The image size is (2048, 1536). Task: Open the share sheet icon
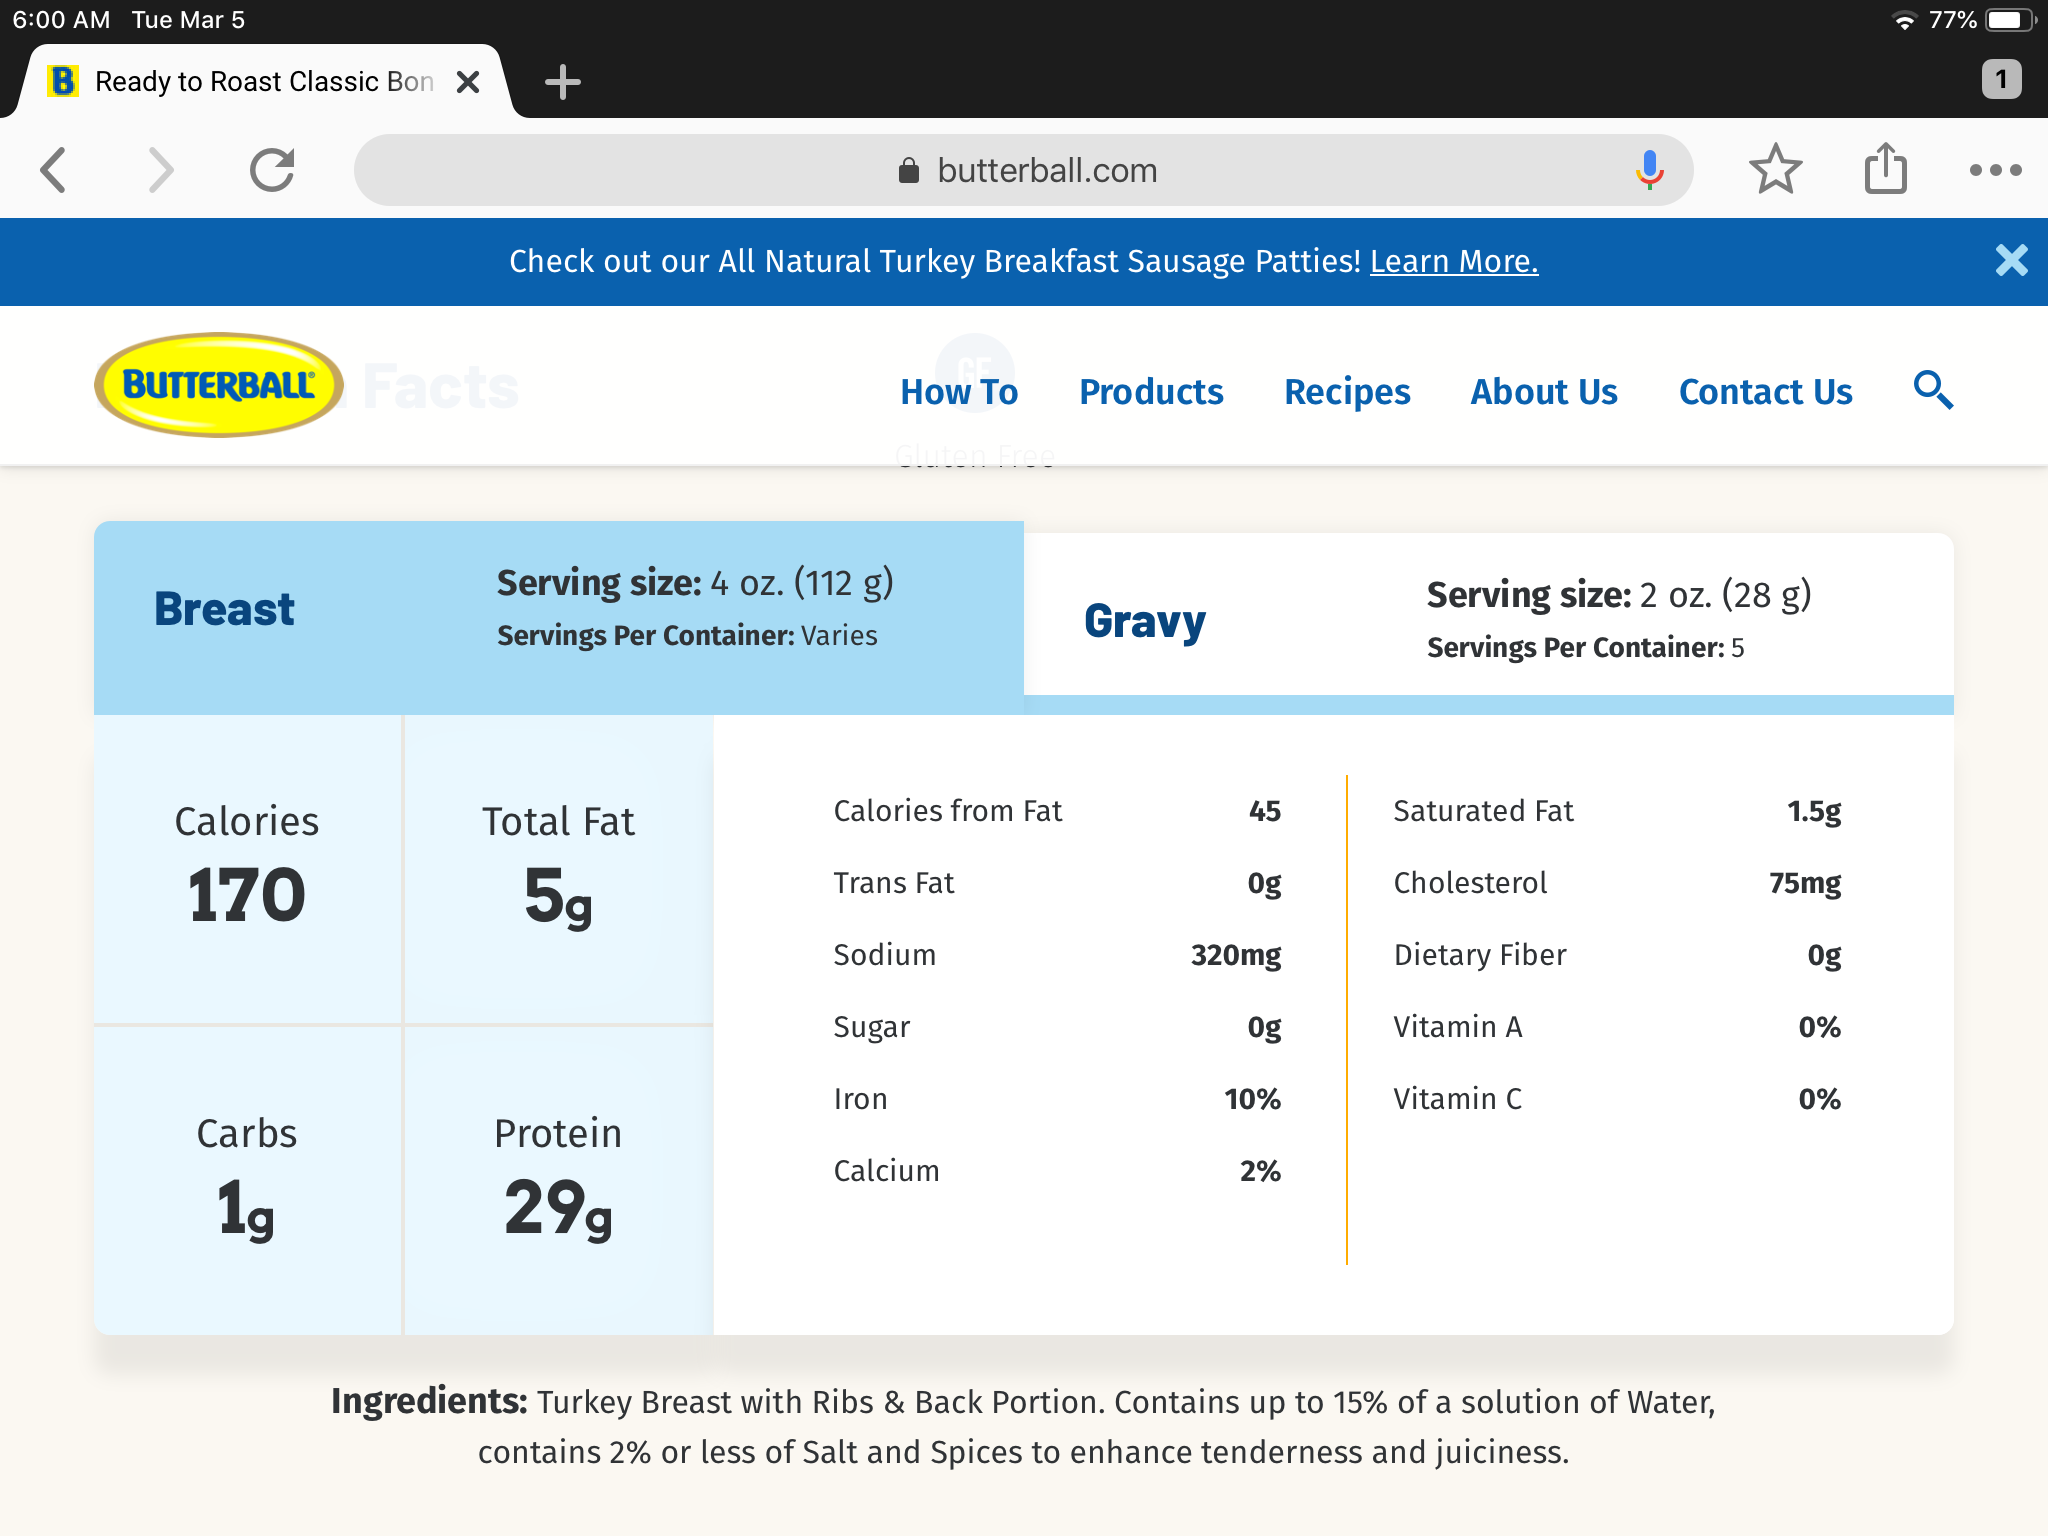(1885, 168)
